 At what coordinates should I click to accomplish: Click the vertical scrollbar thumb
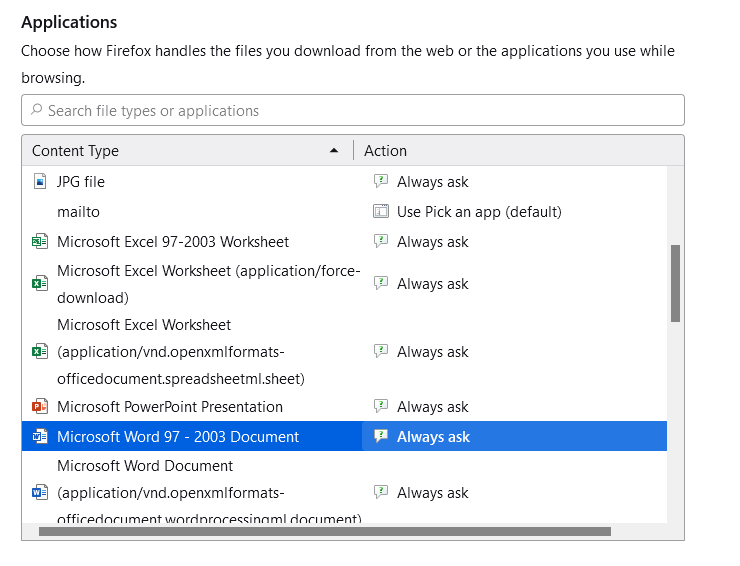(675, 283)
